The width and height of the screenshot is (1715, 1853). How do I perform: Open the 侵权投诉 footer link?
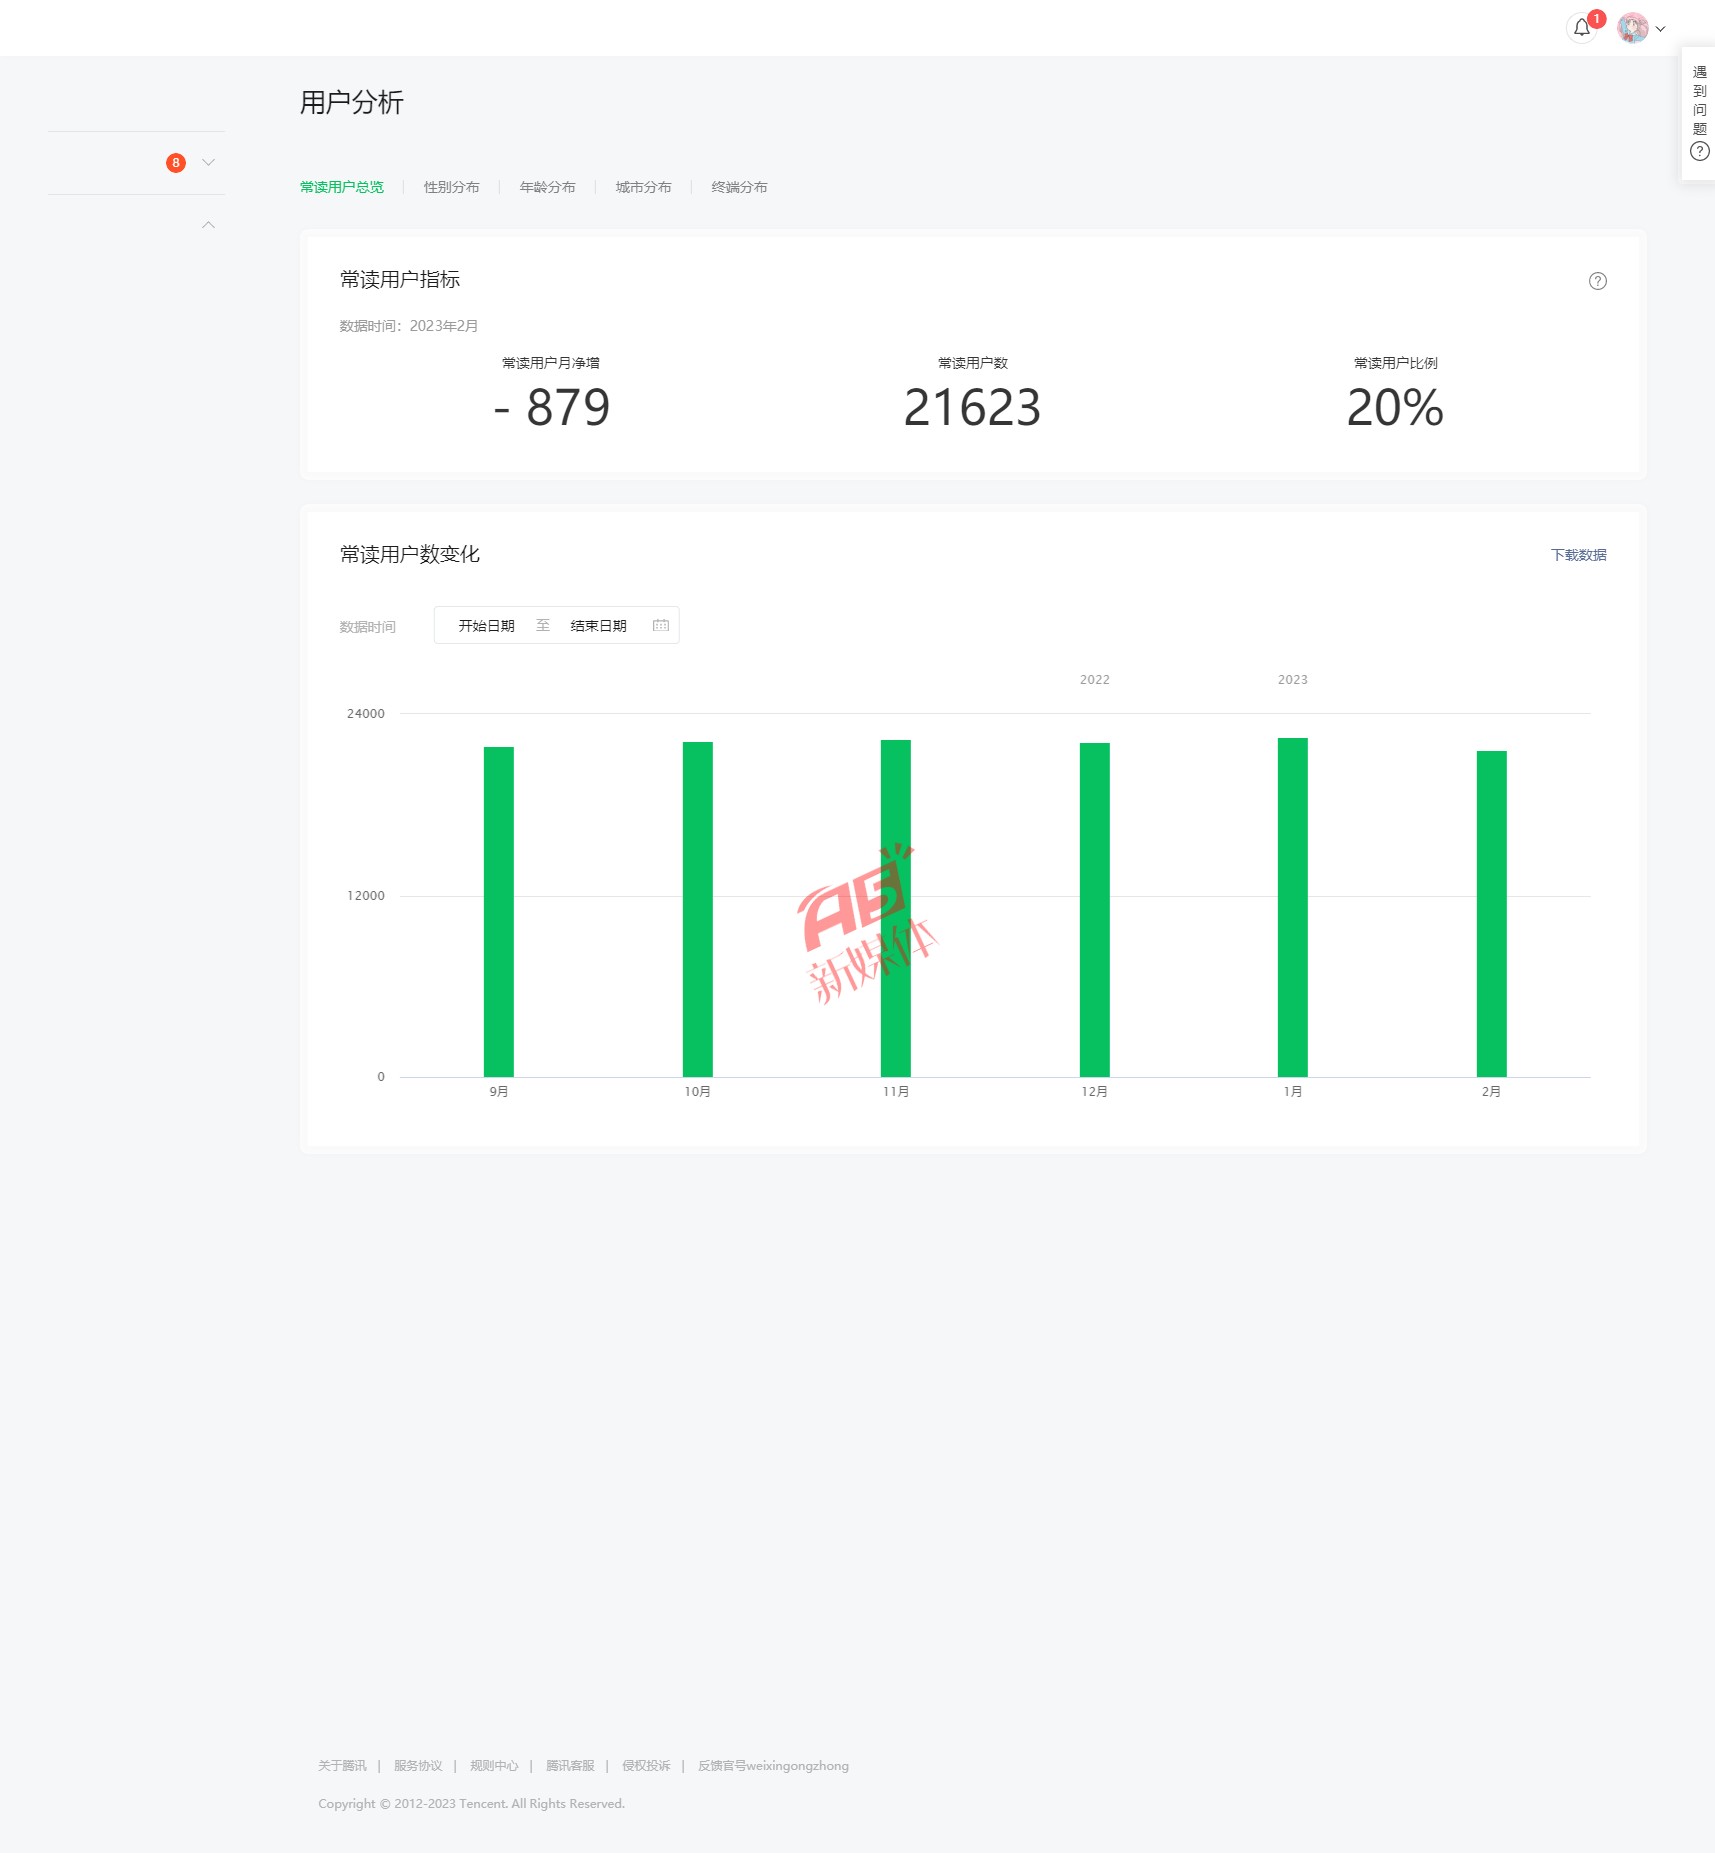(x=646, y=1766)
